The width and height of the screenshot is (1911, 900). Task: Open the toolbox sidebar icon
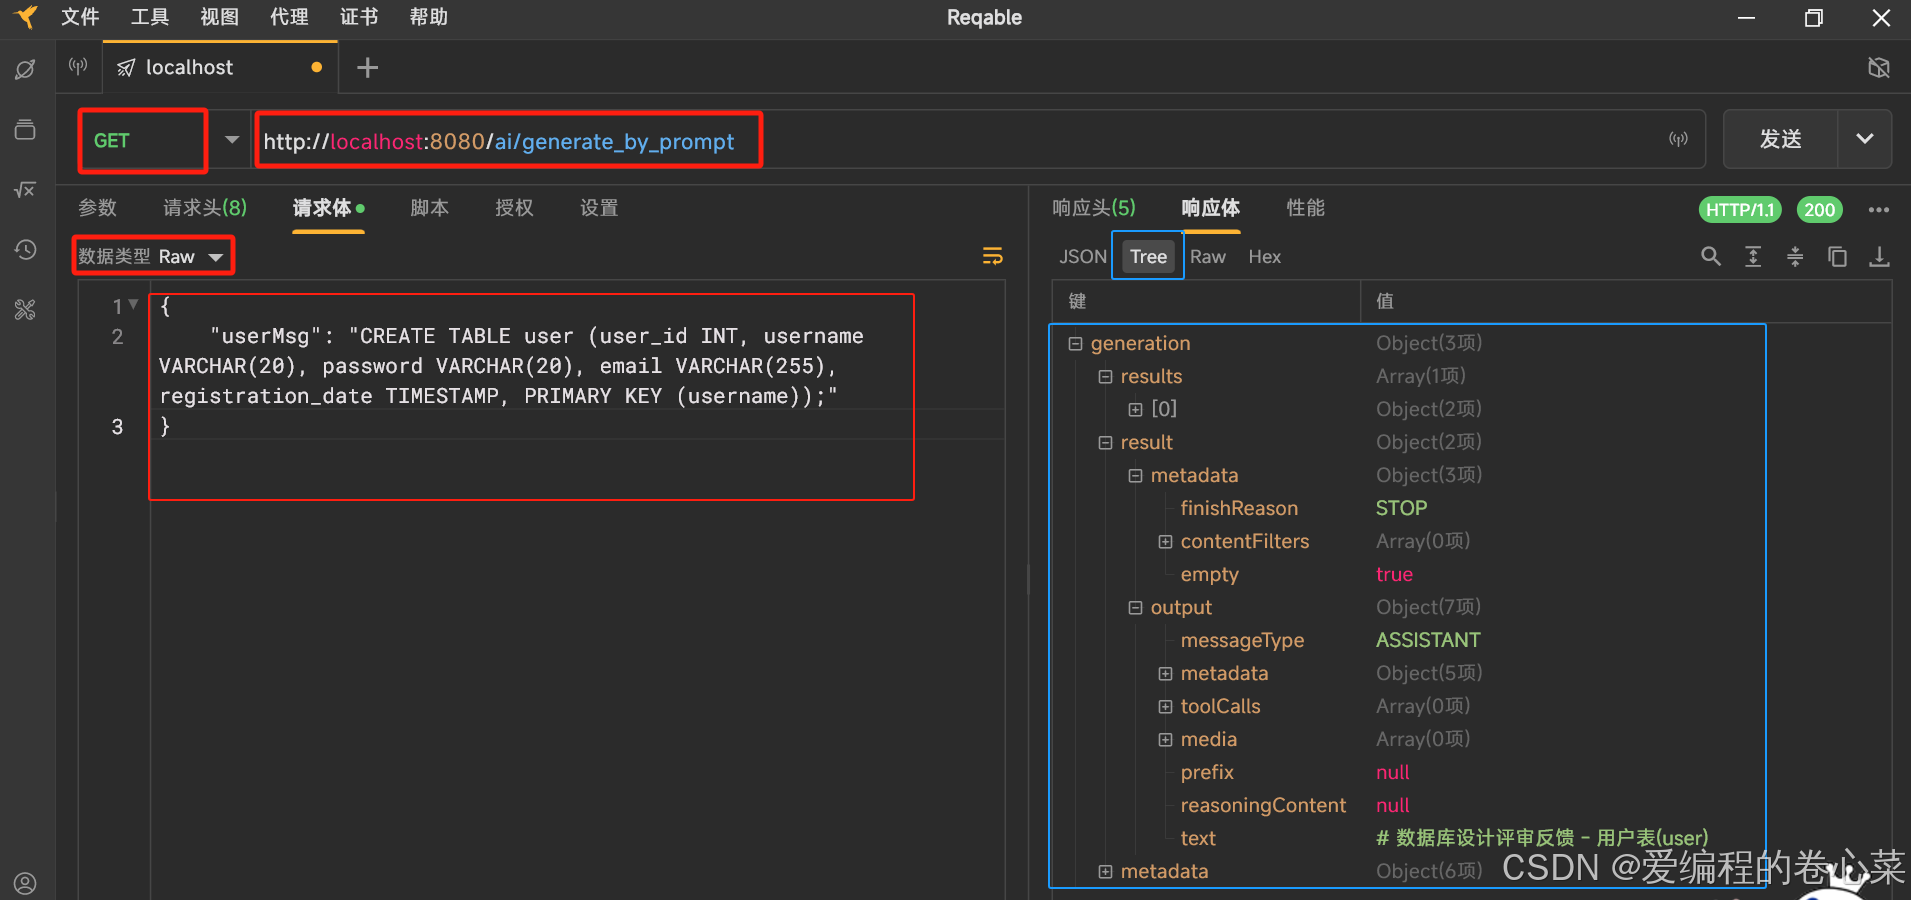pyautogui.click(x=25, y=309)
